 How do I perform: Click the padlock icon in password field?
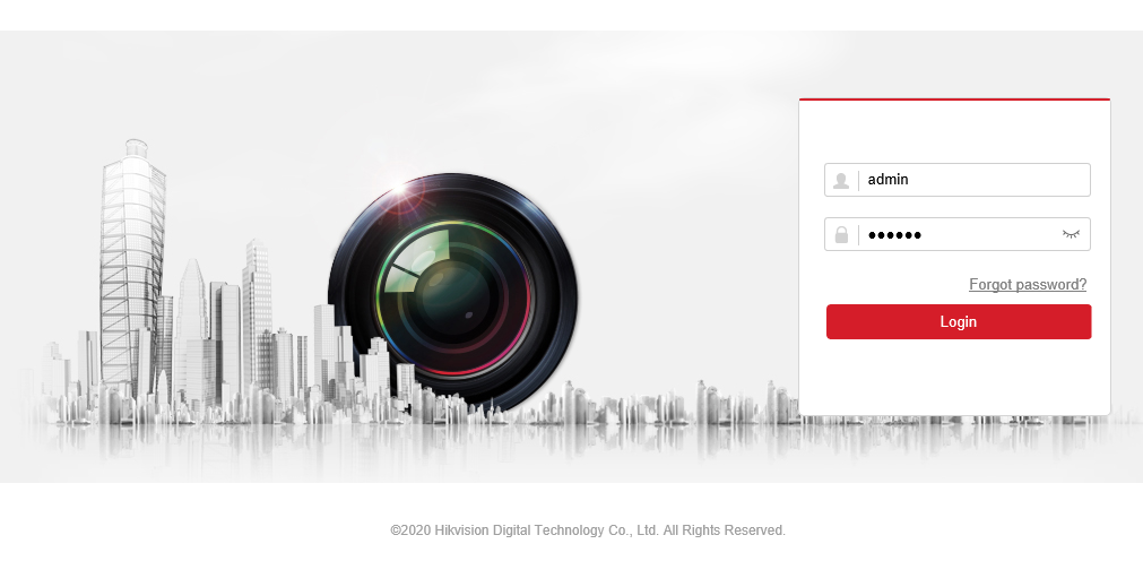click(841, 234)
